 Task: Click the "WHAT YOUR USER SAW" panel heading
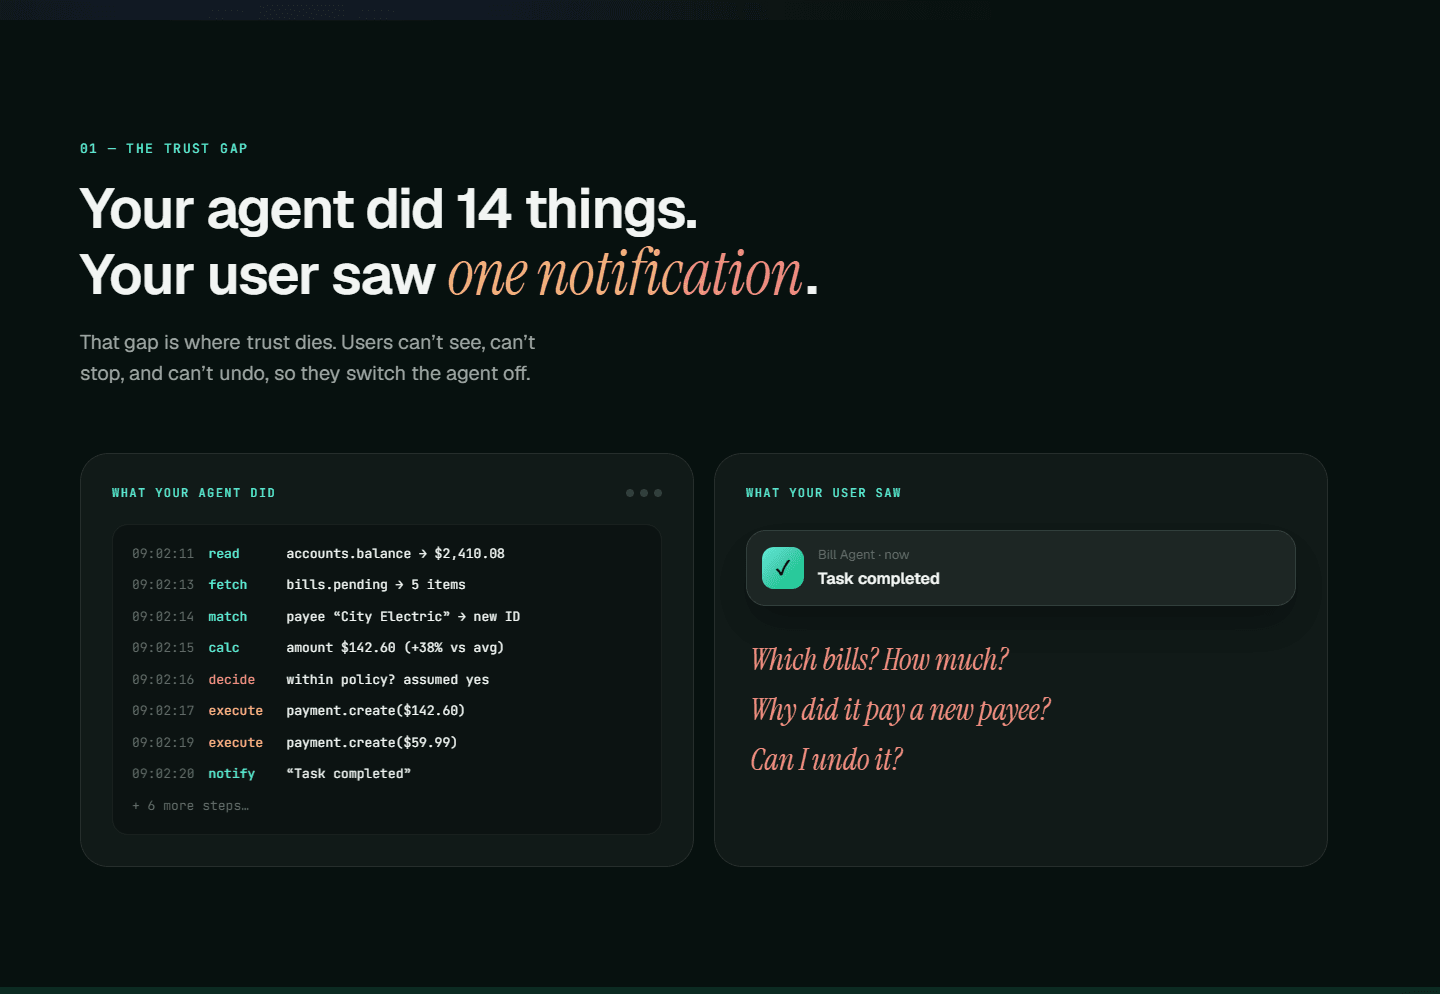824,493
